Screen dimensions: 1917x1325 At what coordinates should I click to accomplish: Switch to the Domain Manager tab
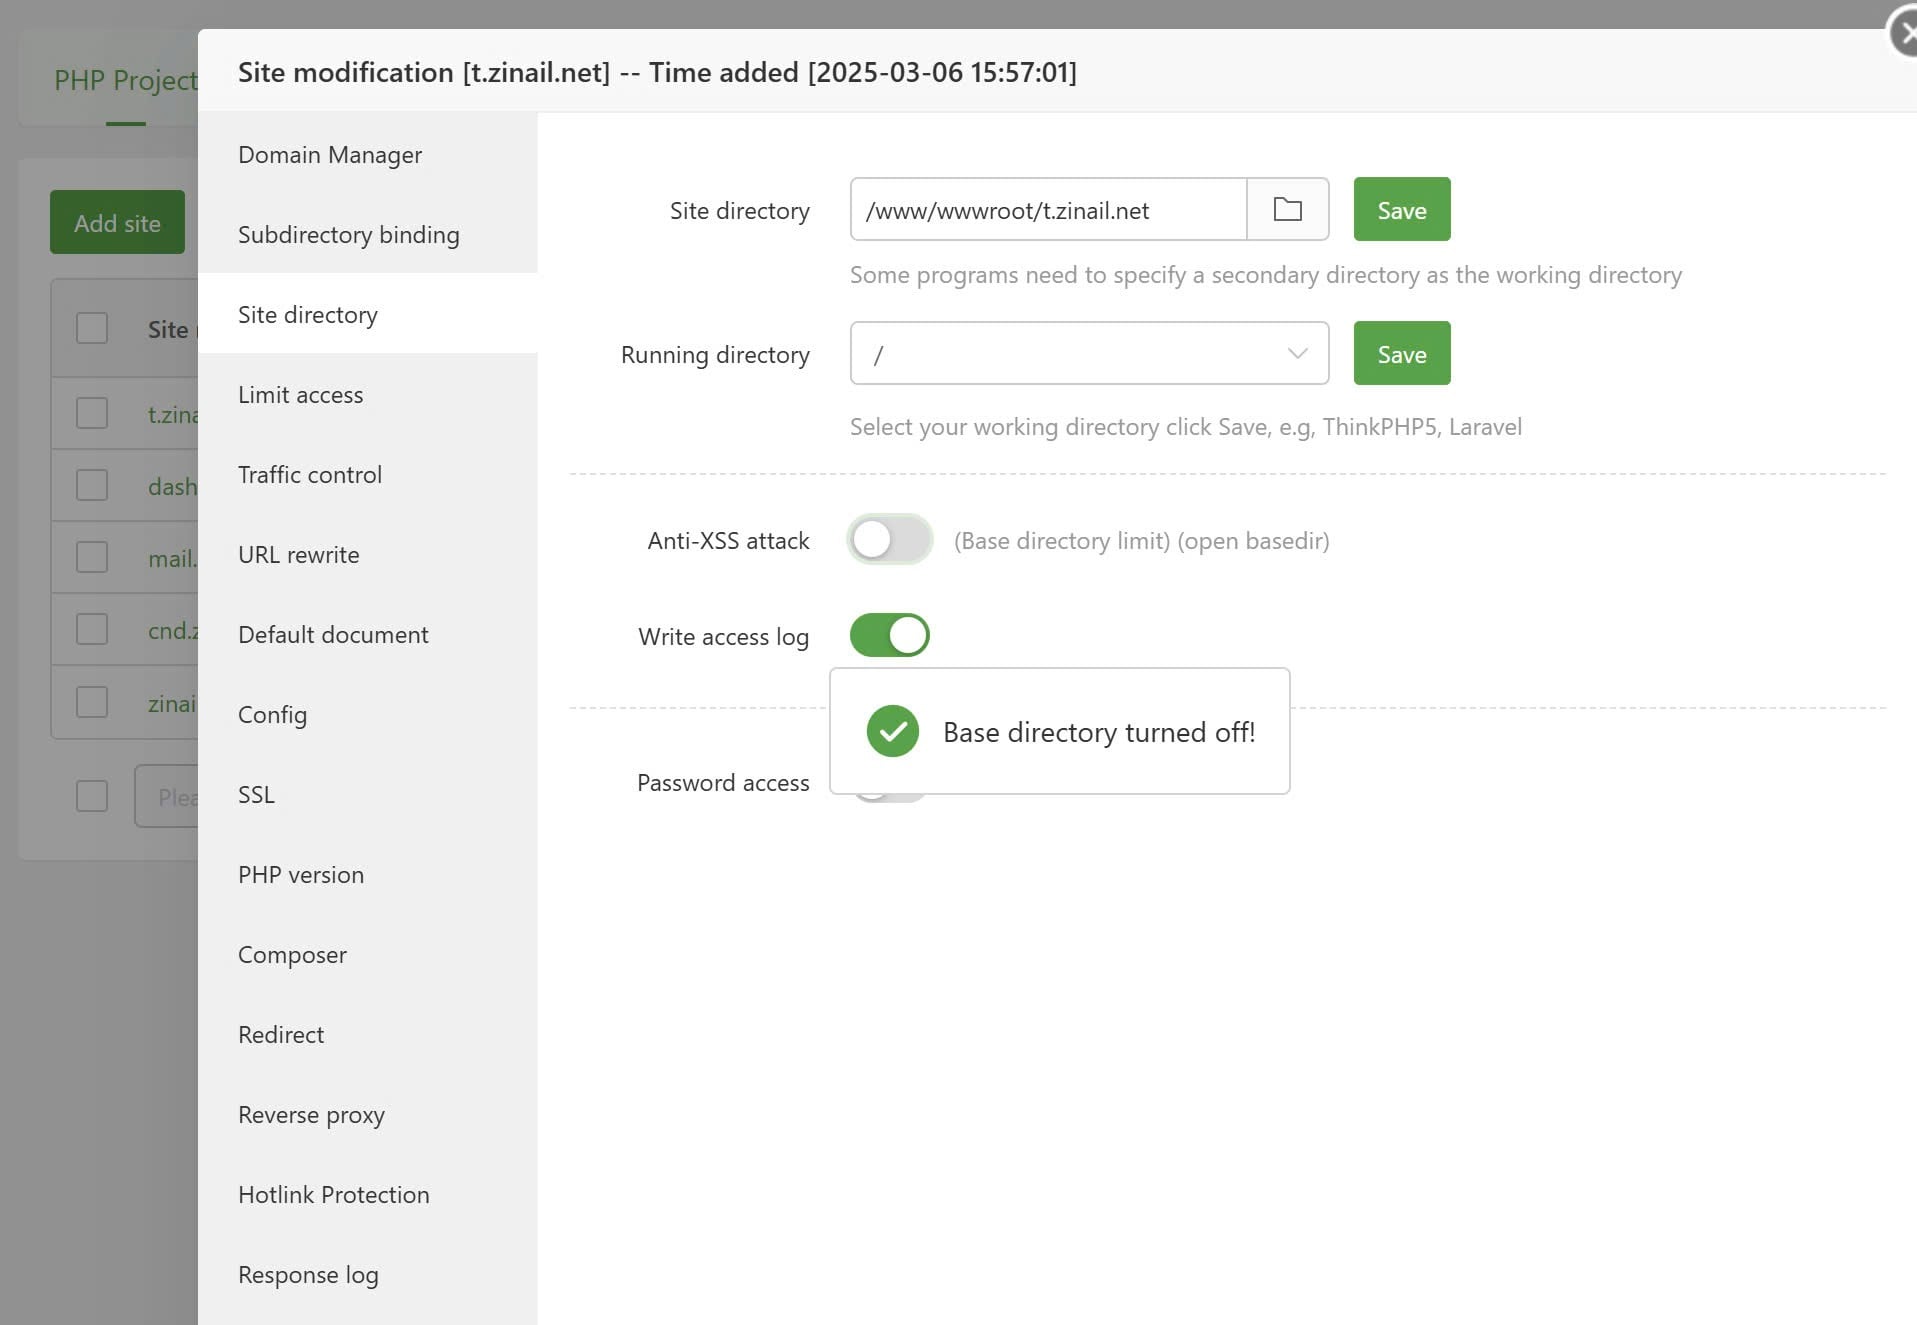(x=330, y=155)
